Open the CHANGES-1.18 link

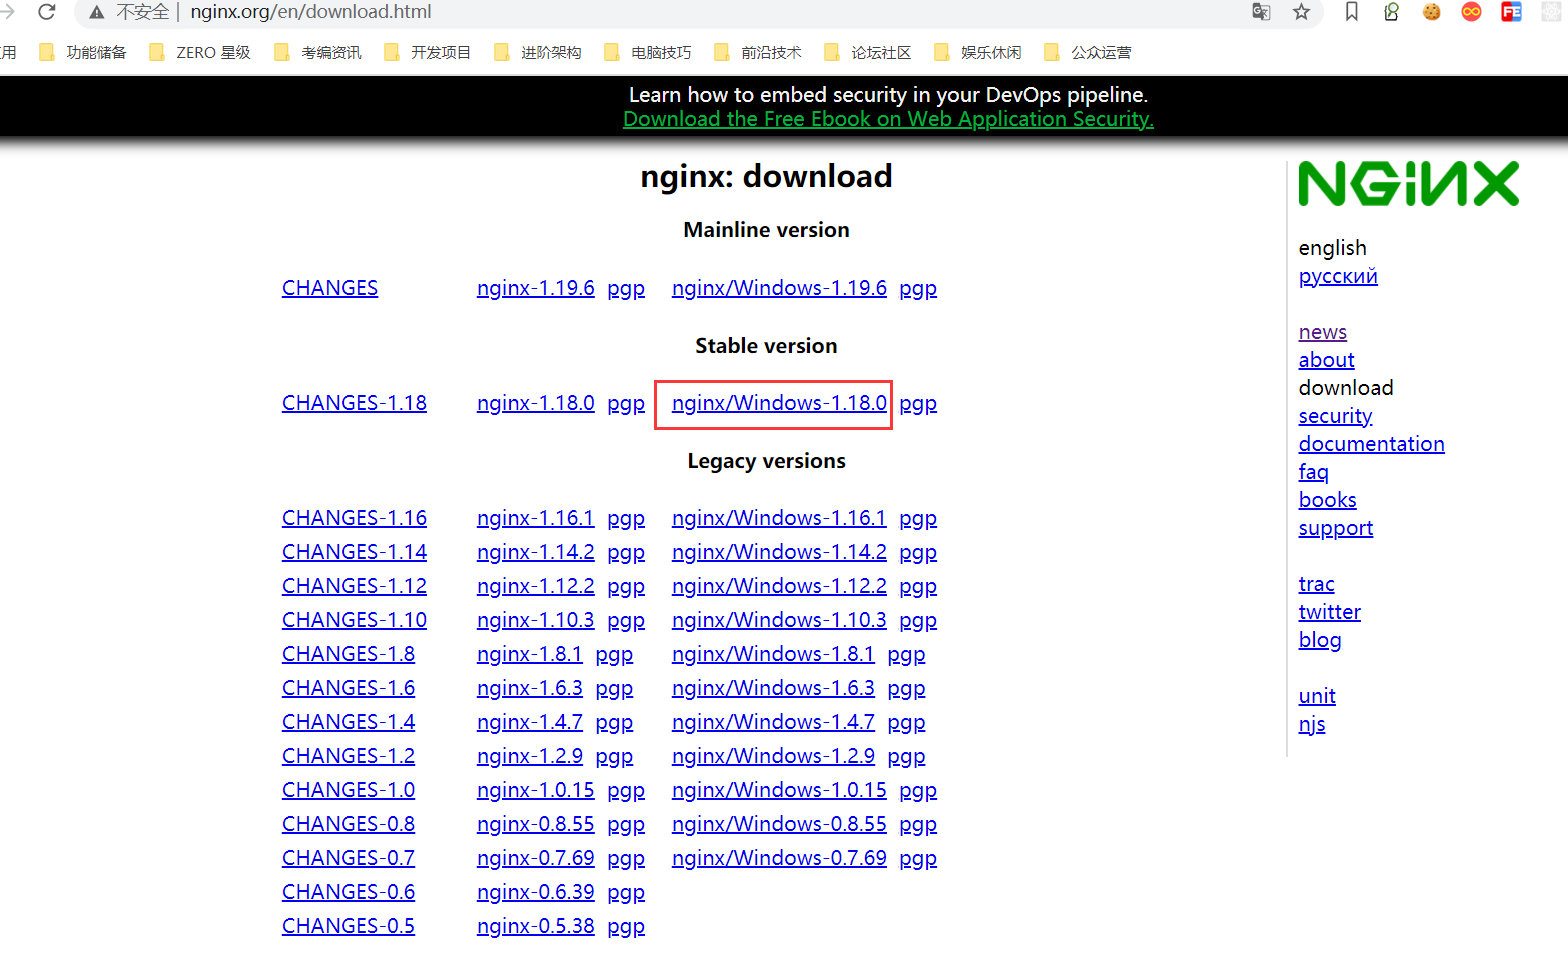click(354, 403)
